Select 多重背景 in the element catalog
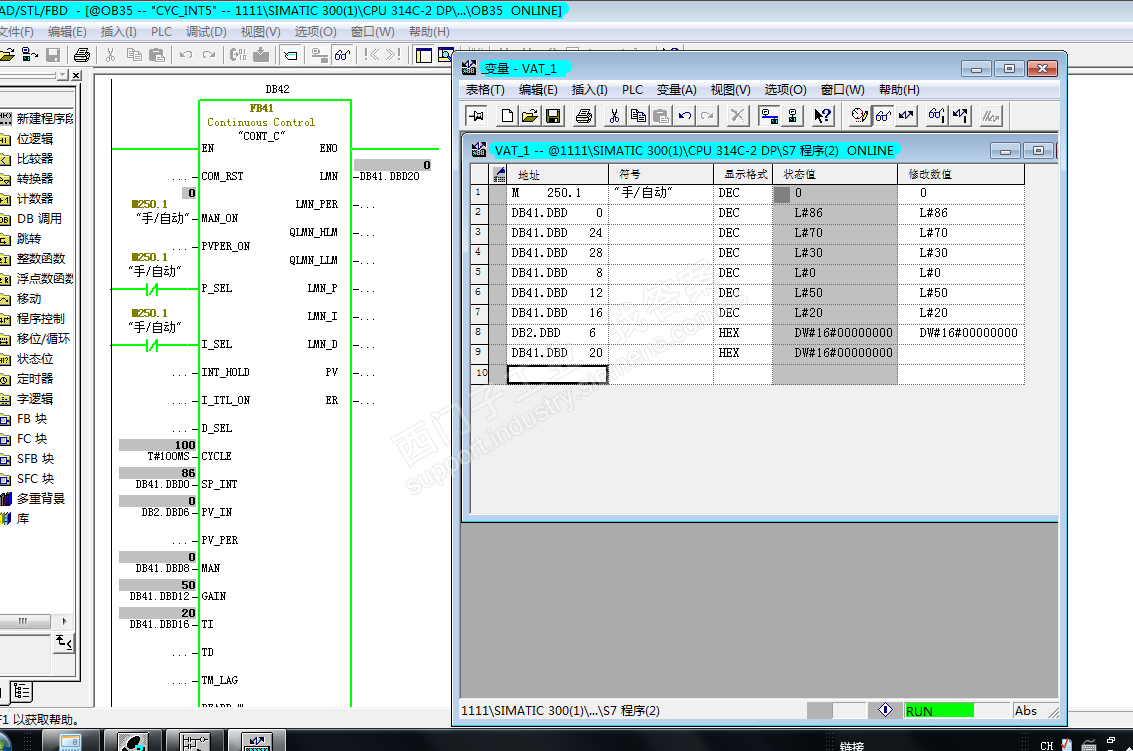 40,499
